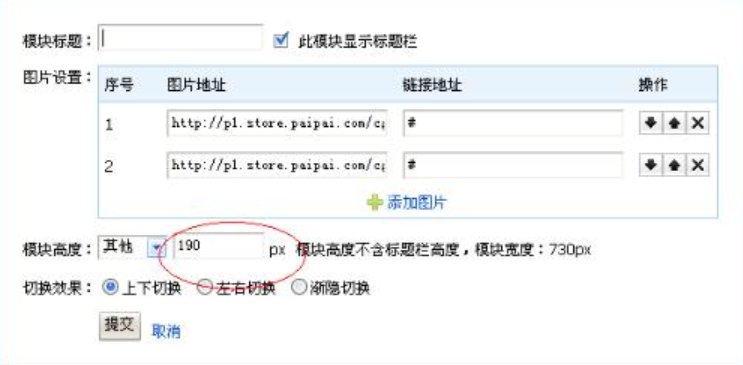Select 上下切换 radio option

[x=110, y=287]
